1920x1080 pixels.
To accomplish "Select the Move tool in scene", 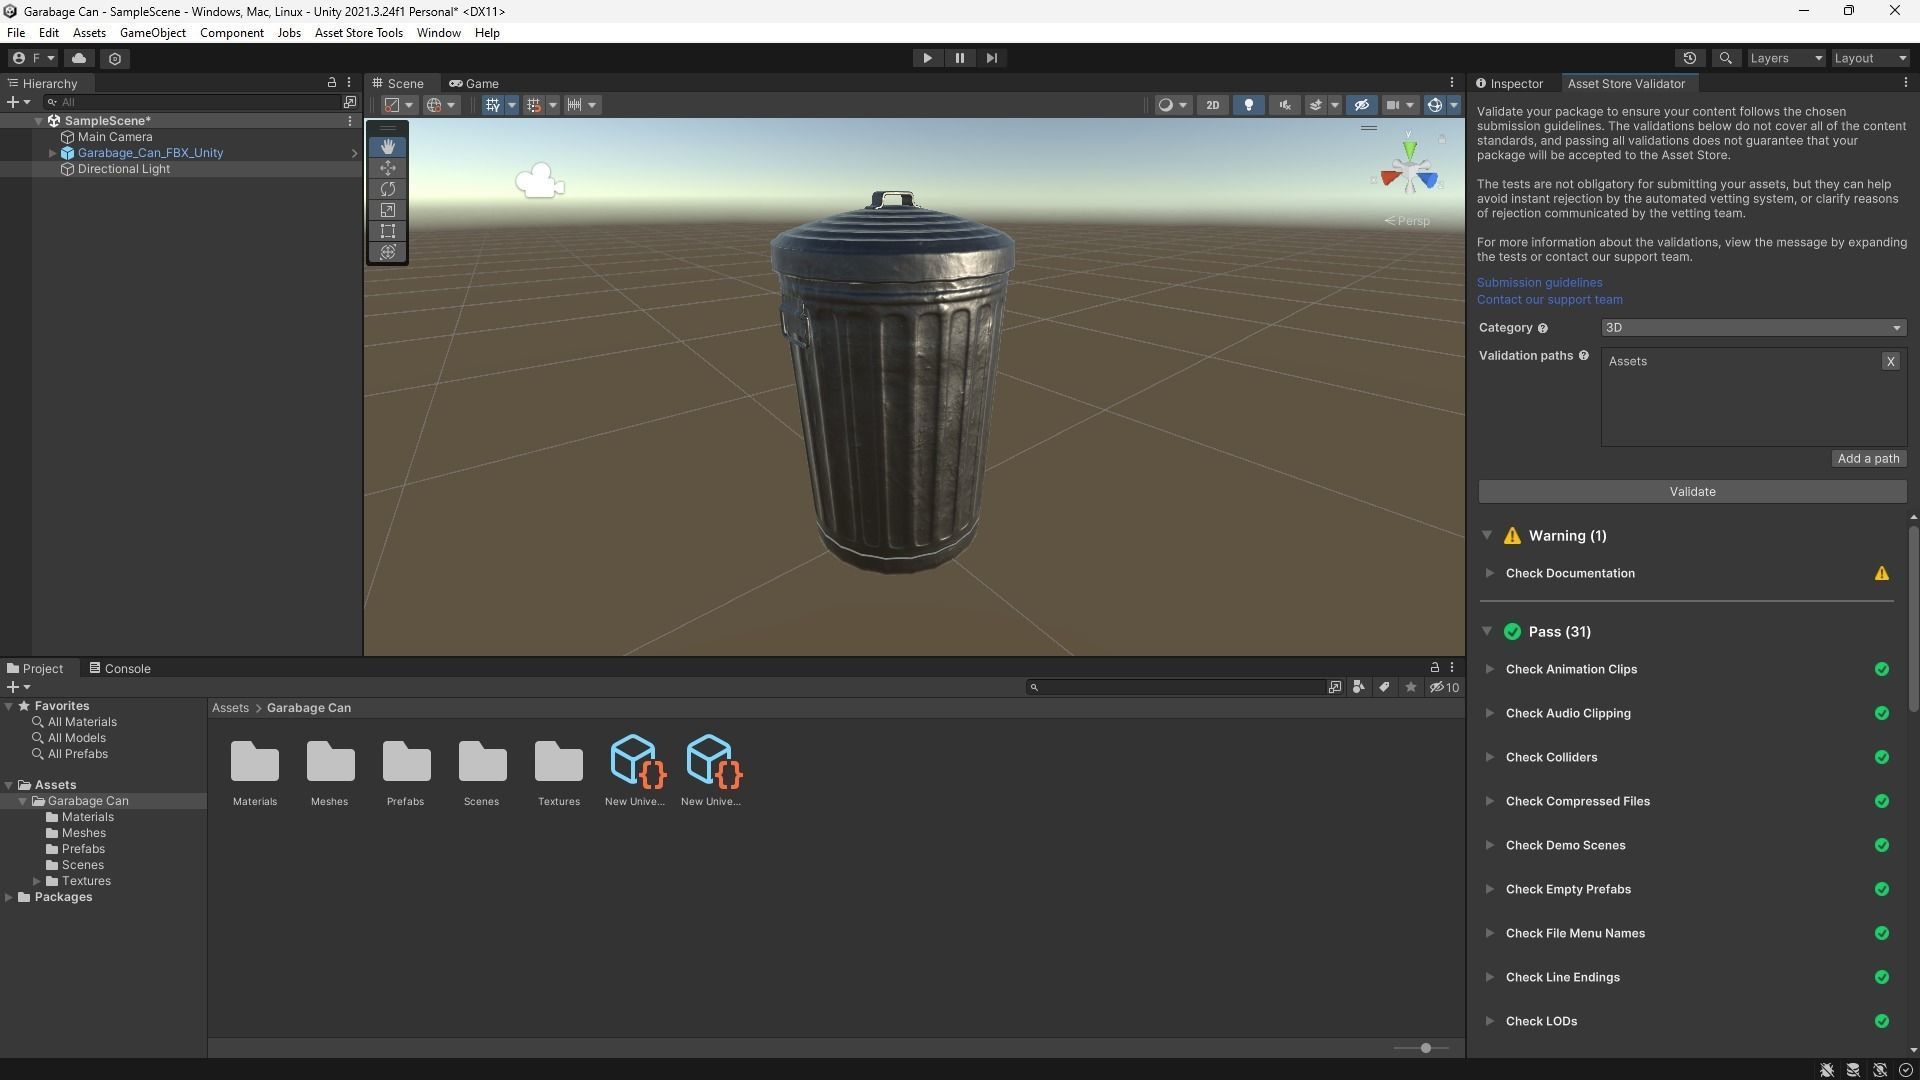I will click(x=388, y=168).
